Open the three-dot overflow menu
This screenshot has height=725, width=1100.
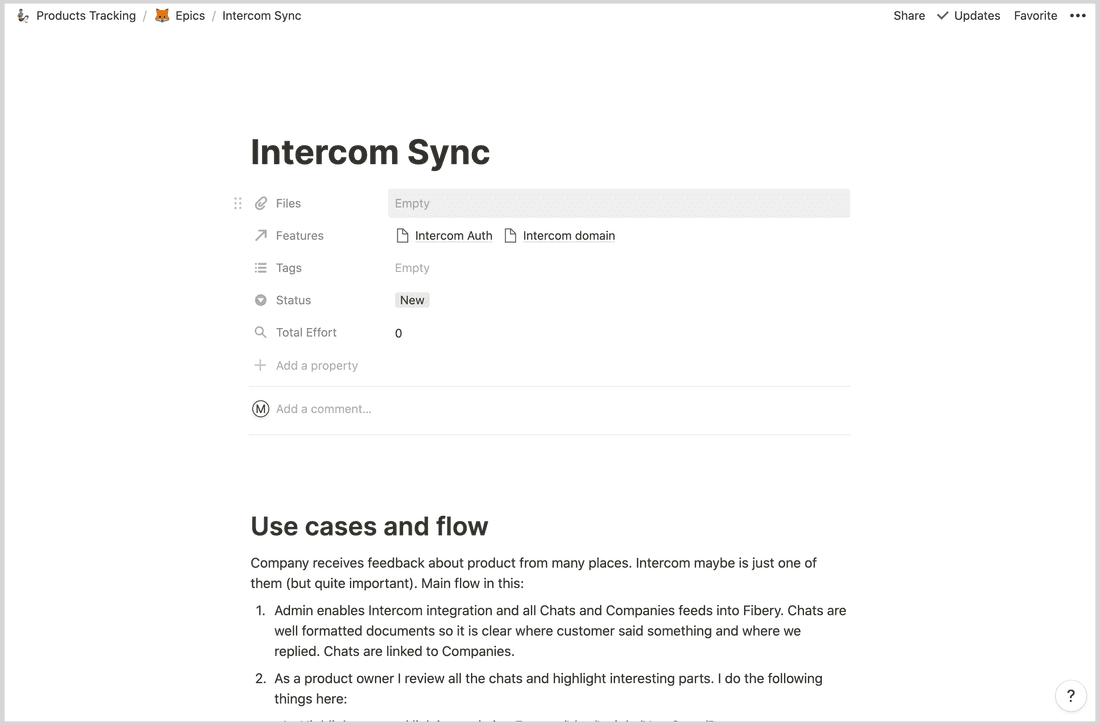click(1078, 15)
